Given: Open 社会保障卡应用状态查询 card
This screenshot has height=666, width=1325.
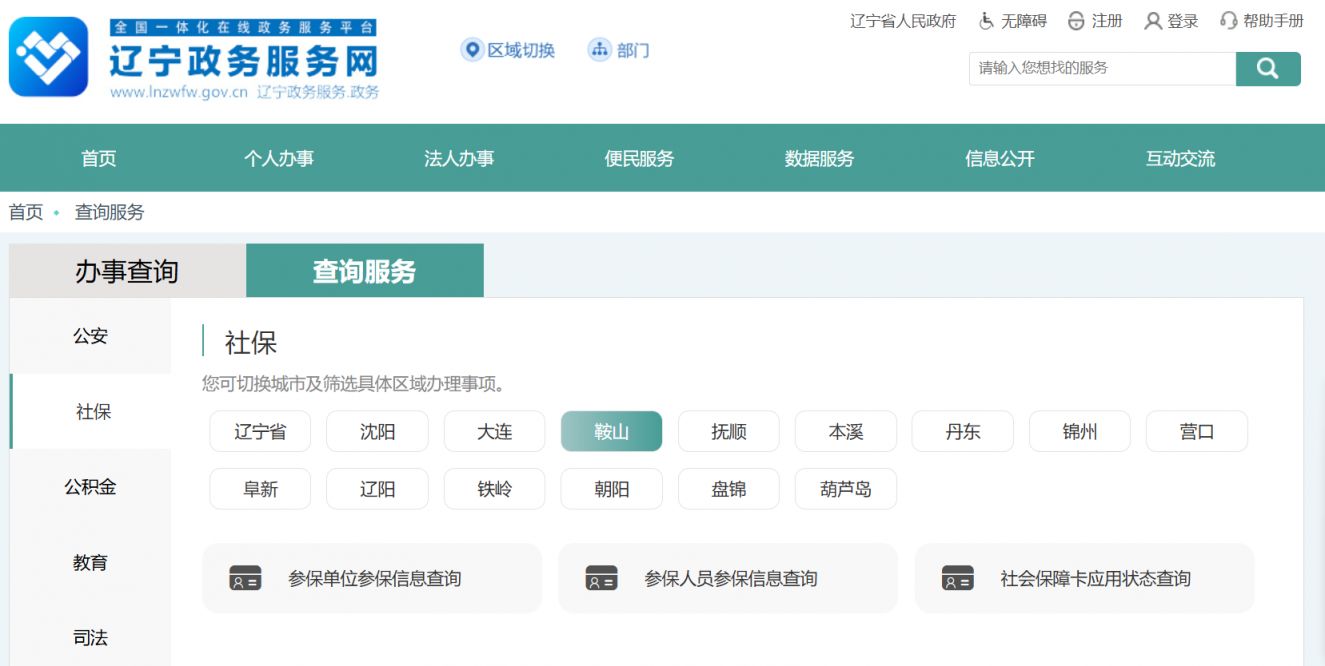Looking at the screenshot, I should [x=1084, y=578].
